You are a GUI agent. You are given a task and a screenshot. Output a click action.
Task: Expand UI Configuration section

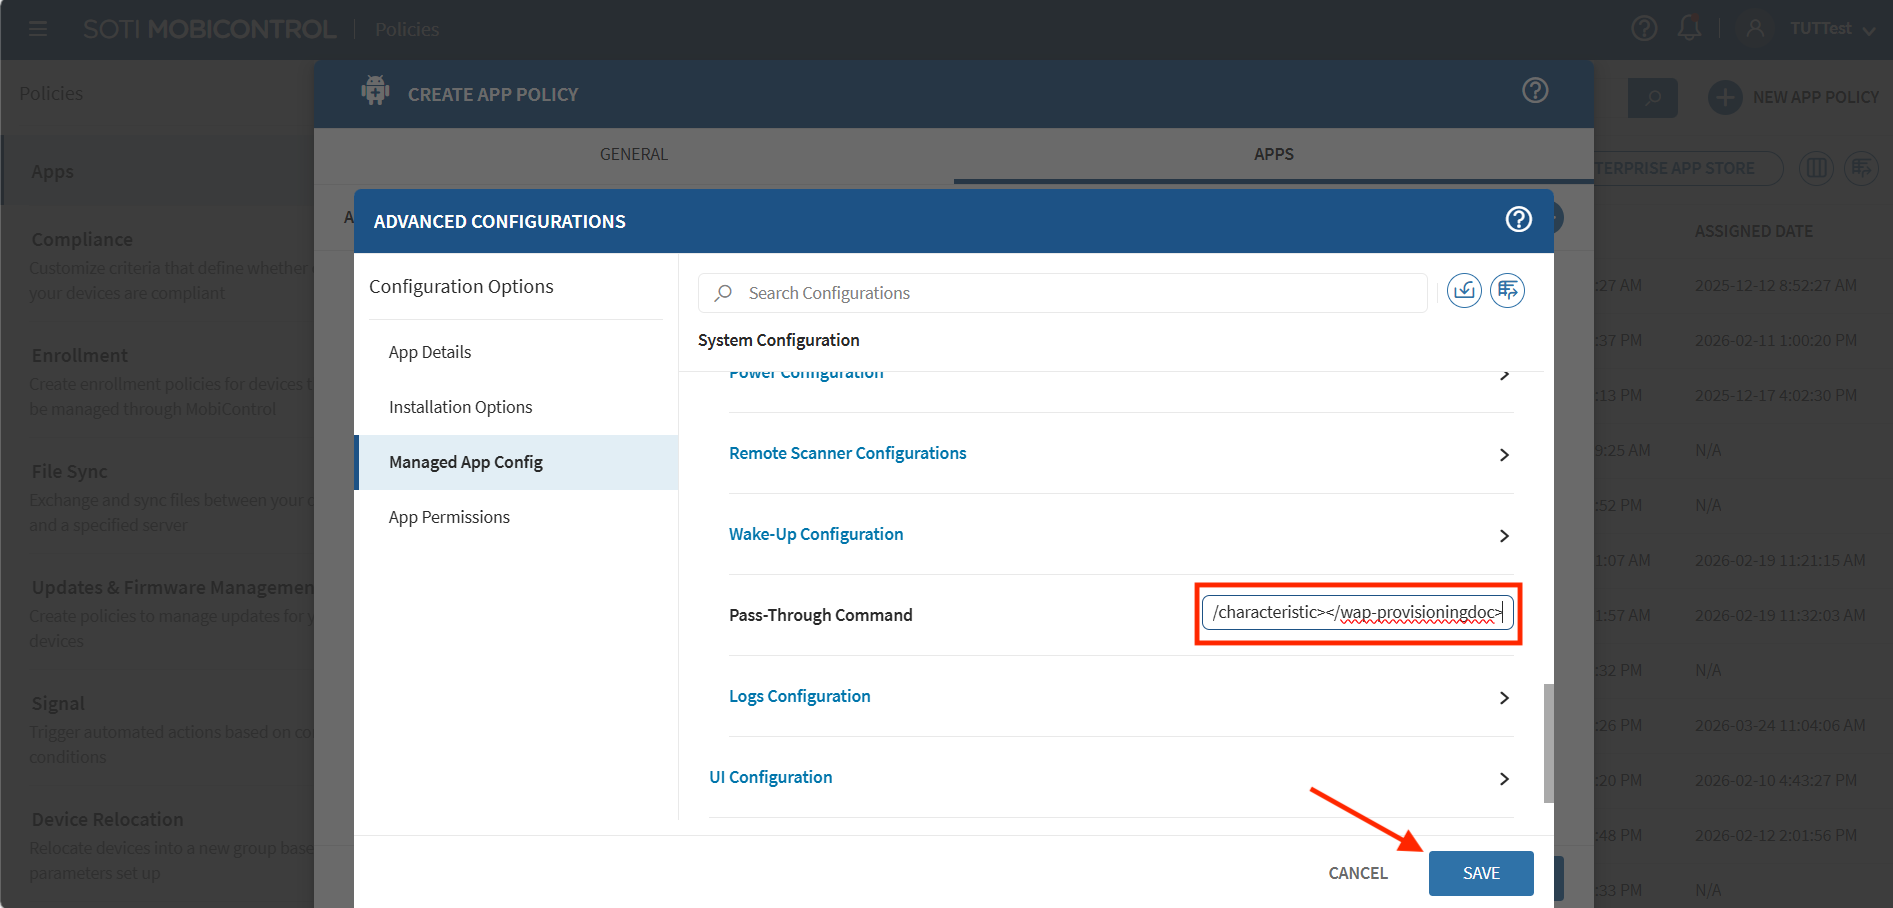coord(770,777)
